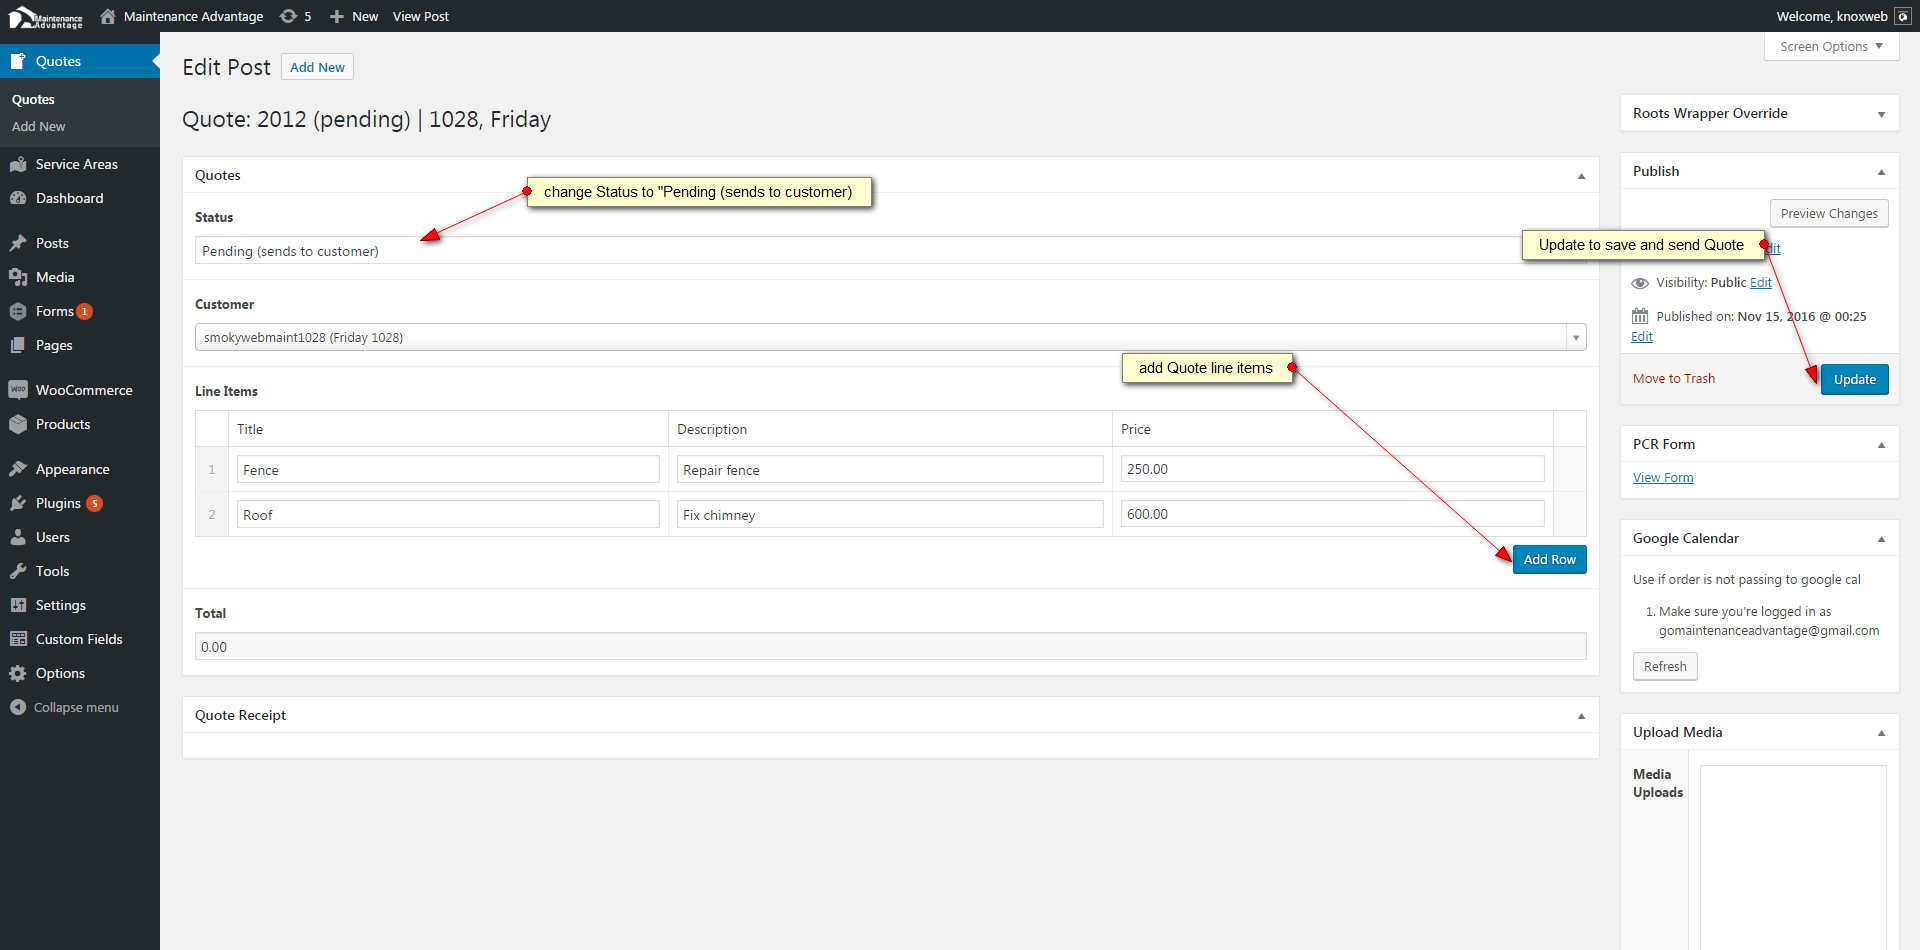This screenshot has height=950, width=1920.
Task: Click the Users icon
Action: pos(18,537)
